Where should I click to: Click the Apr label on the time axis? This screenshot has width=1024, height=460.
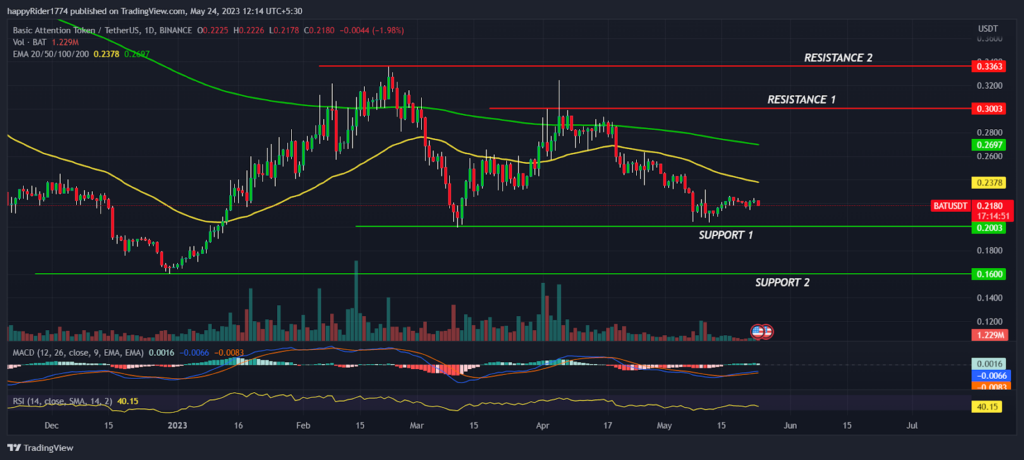tap(543, 425)
